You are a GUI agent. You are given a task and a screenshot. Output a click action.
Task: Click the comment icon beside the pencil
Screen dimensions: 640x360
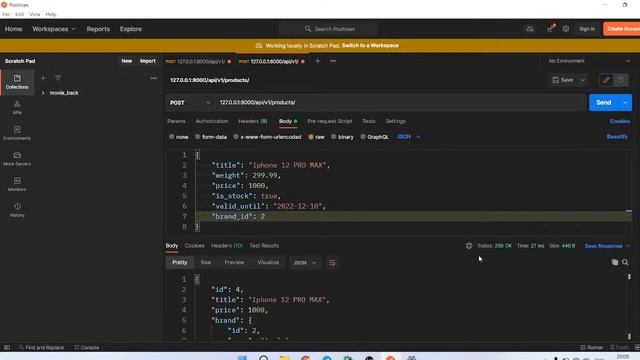(621, 80)
